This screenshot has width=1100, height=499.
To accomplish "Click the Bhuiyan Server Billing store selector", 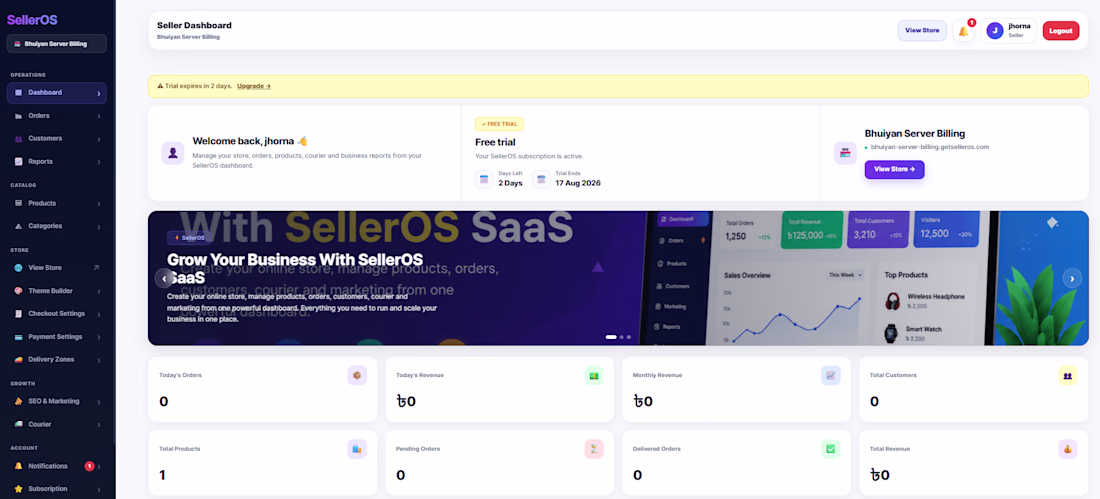I will pos(57,44).
